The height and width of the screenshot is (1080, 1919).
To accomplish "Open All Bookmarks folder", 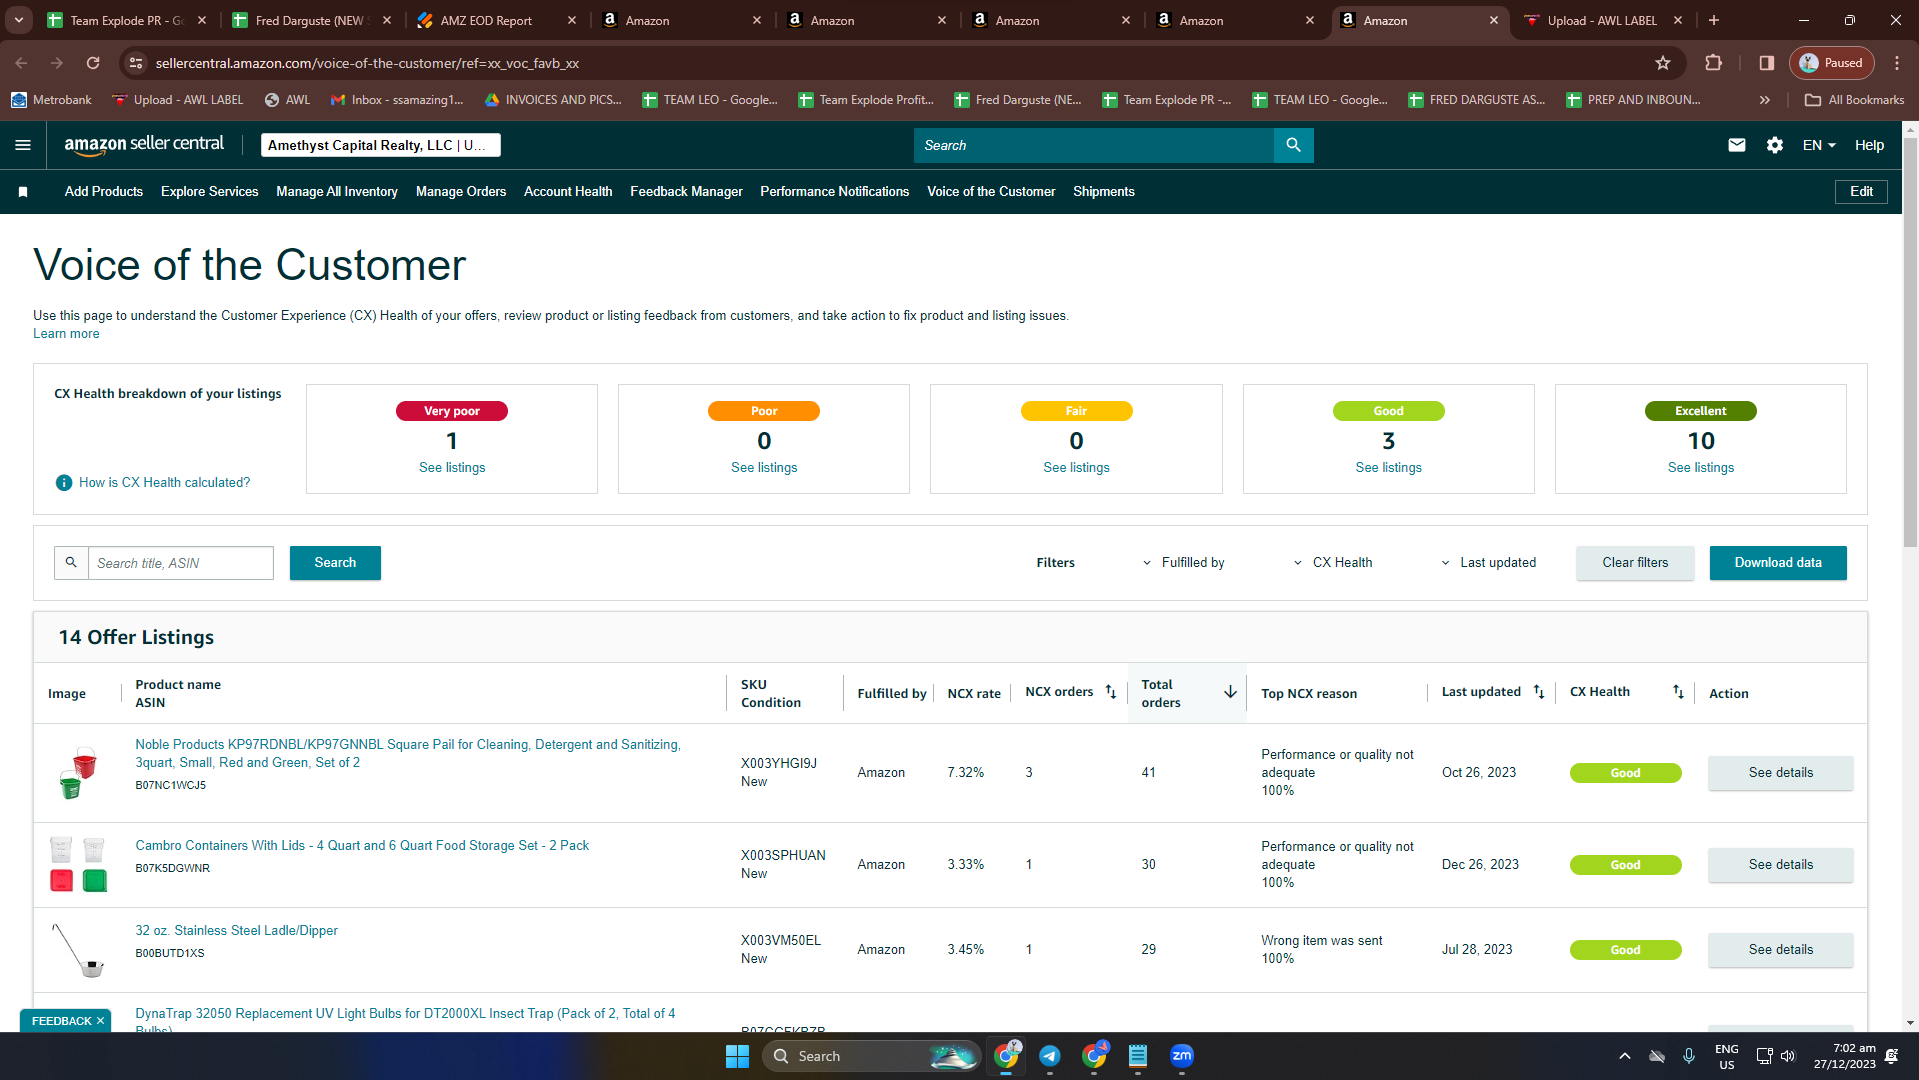I will coord(1855,100).
